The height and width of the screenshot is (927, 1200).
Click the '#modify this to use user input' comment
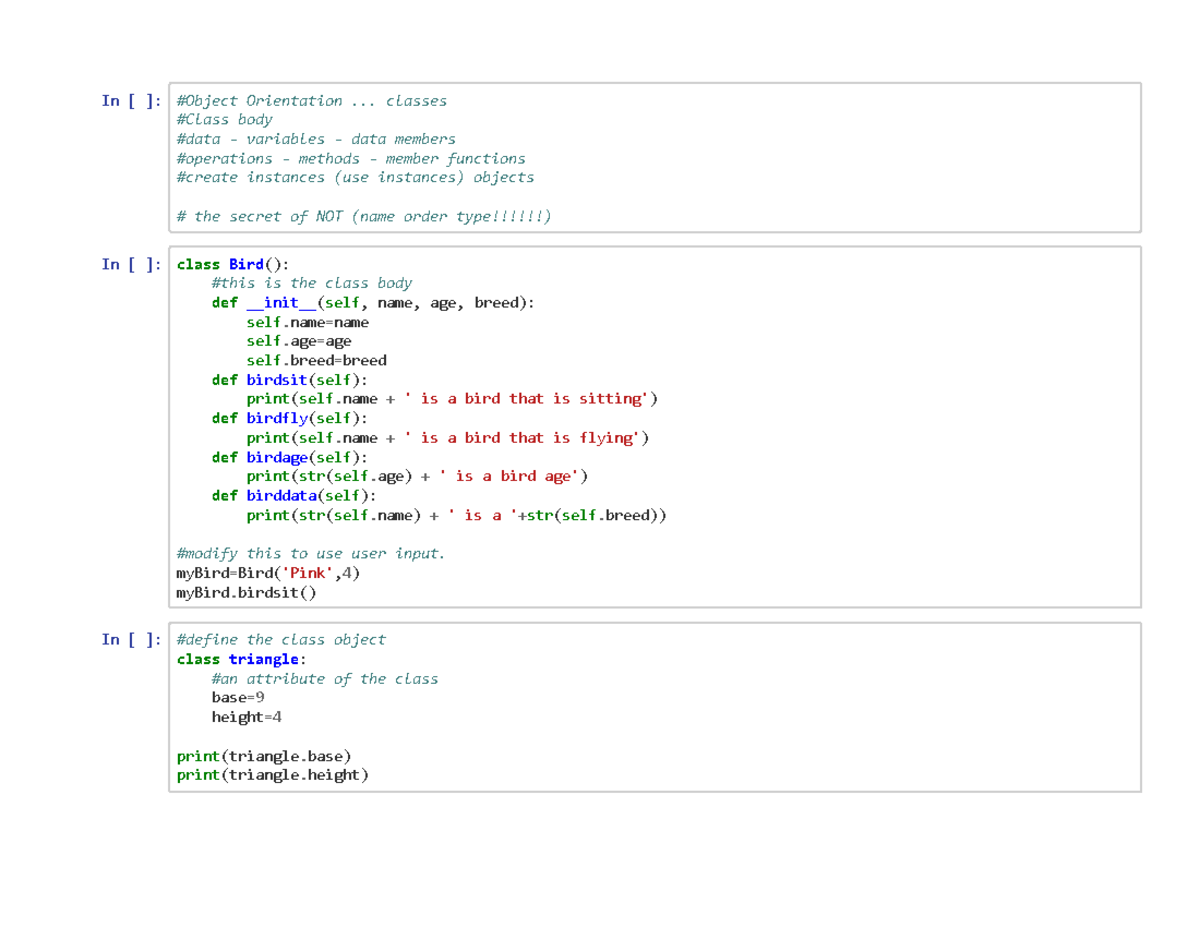(310, 553)
